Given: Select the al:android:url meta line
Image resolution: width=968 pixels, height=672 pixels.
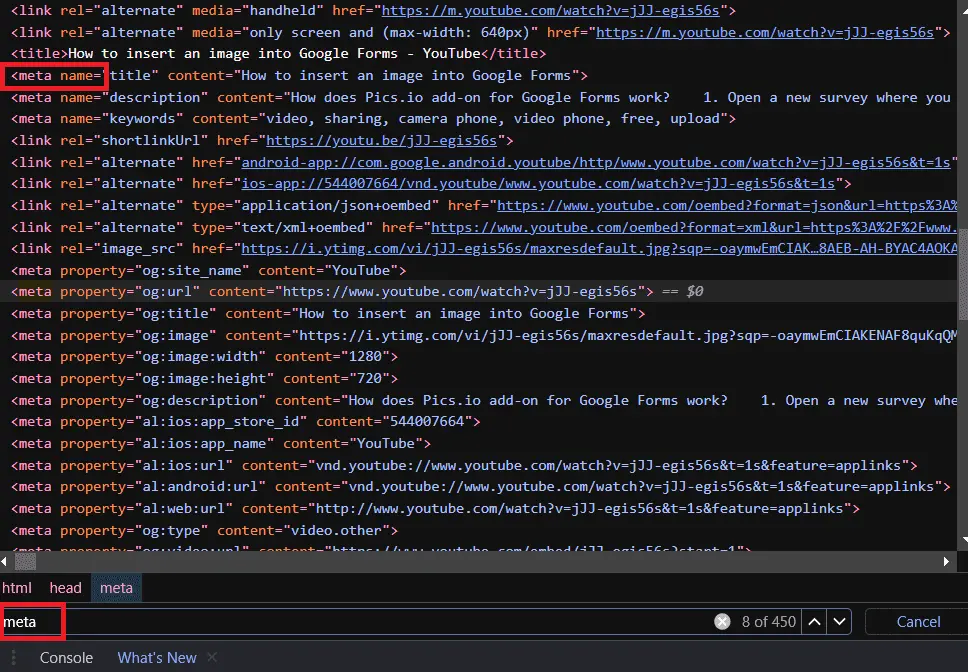Looking at the screenshot, I should [x=481, y=487].
